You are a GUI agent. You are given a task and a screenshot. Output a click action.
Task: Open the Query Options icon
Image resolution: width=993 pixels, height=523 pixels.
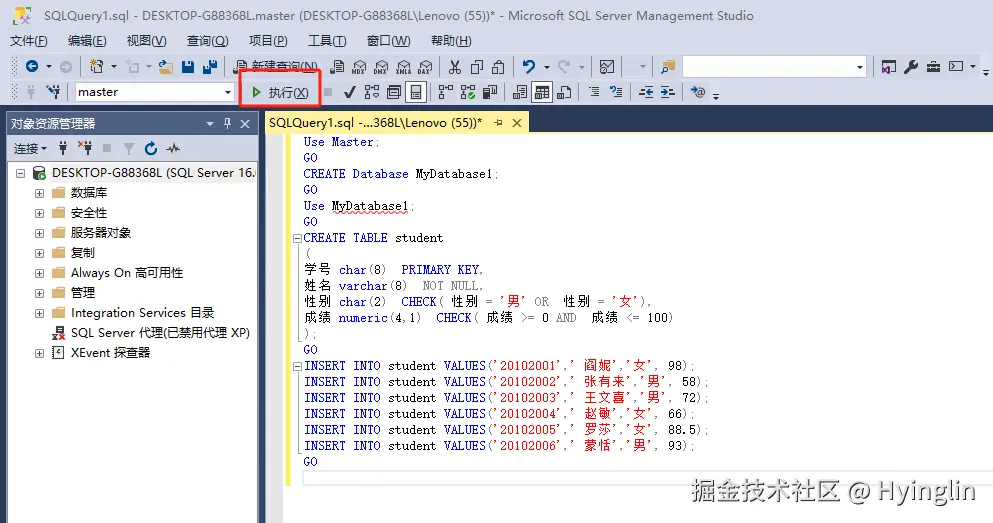(x=394, y=92)
